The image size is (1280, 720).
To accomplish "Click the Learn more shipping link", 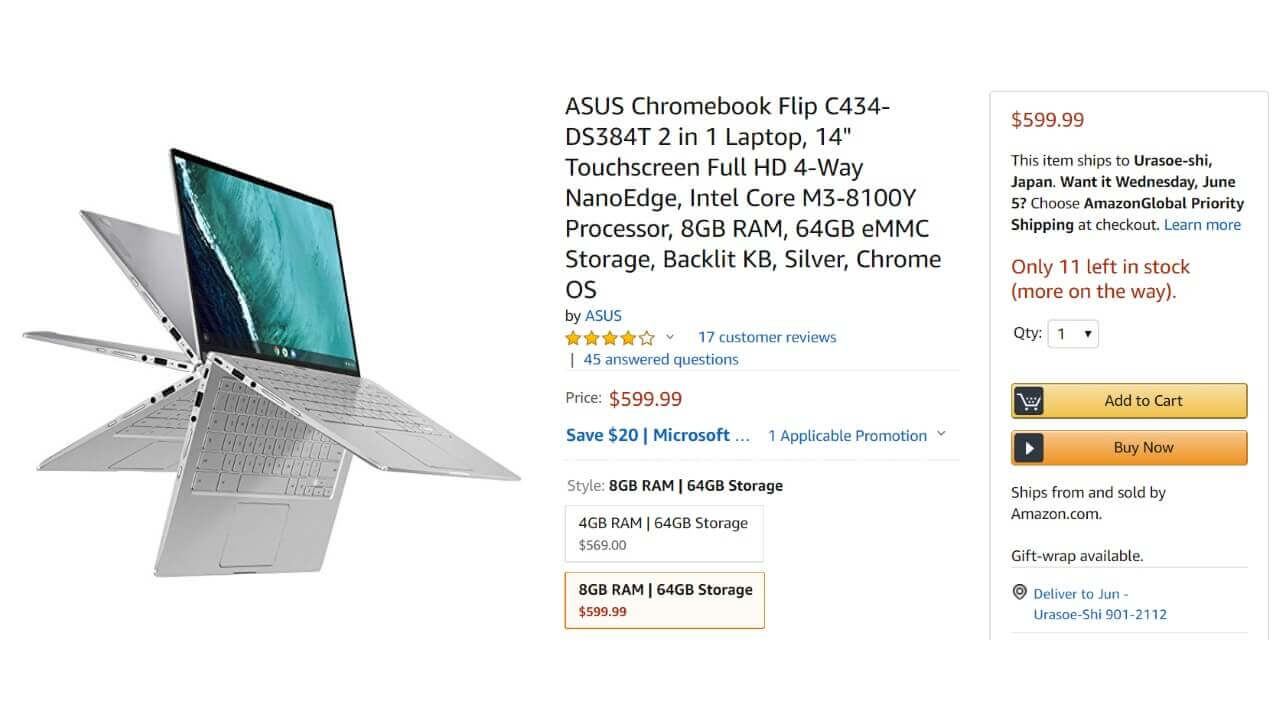I will 1202,225.
